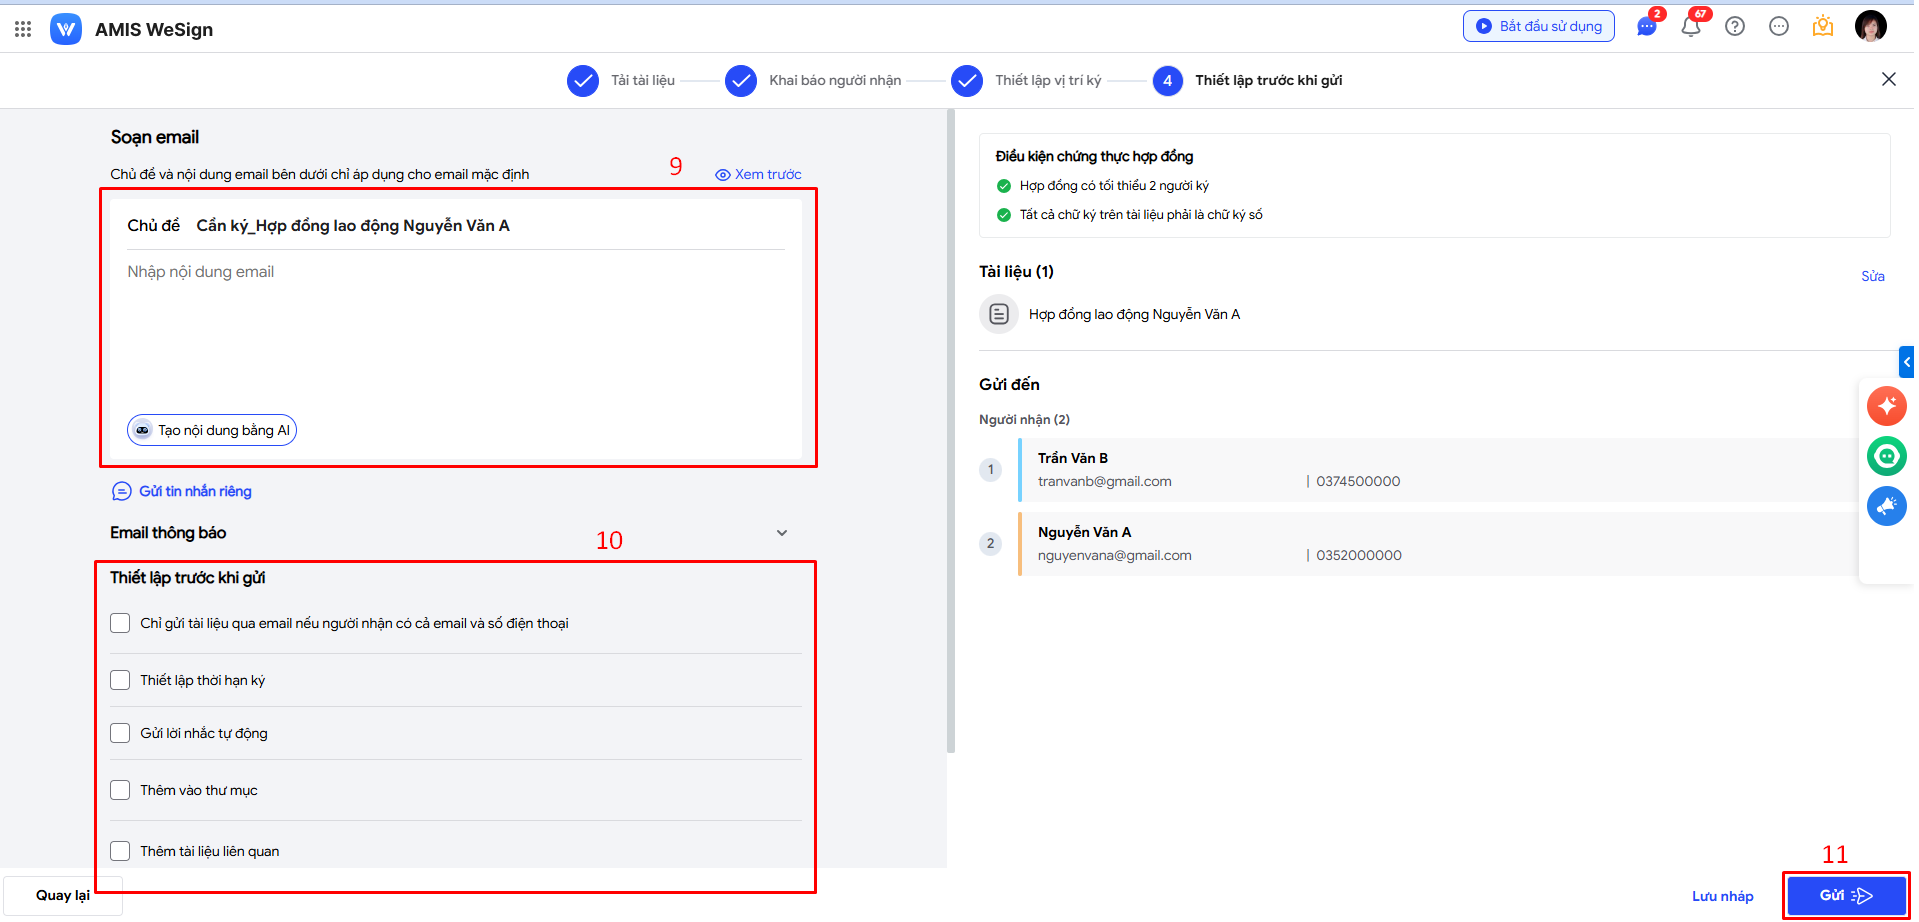The image size is (1919, 922).
Task: Open the chat messages icon
Action: (x=1646, y=27)
